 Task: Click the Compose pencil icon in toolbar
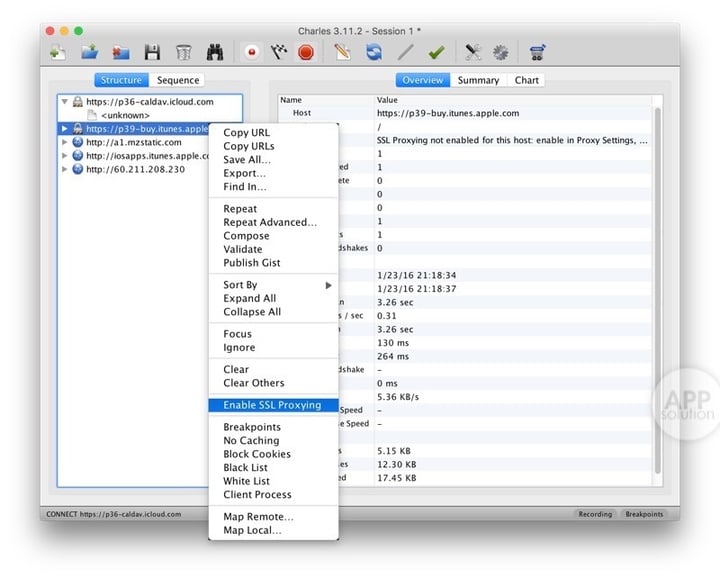pyautogui.click(x=343, y=52)
